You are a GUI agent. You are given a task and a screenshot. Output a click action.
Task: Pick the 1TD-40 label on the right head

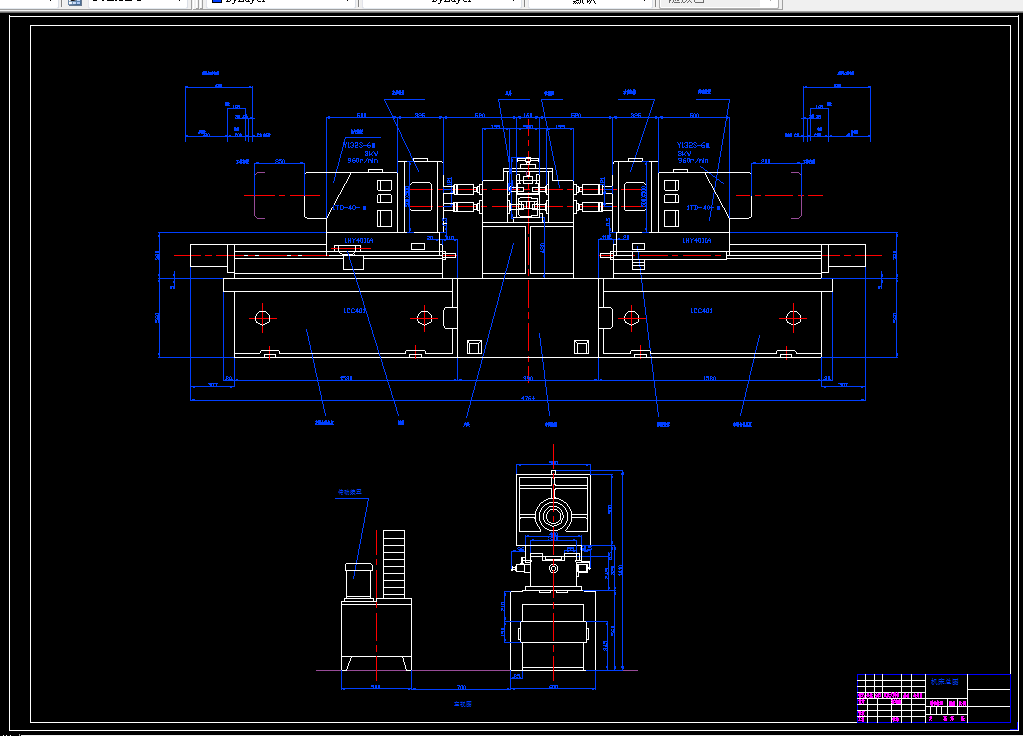[x=703, y=208]
